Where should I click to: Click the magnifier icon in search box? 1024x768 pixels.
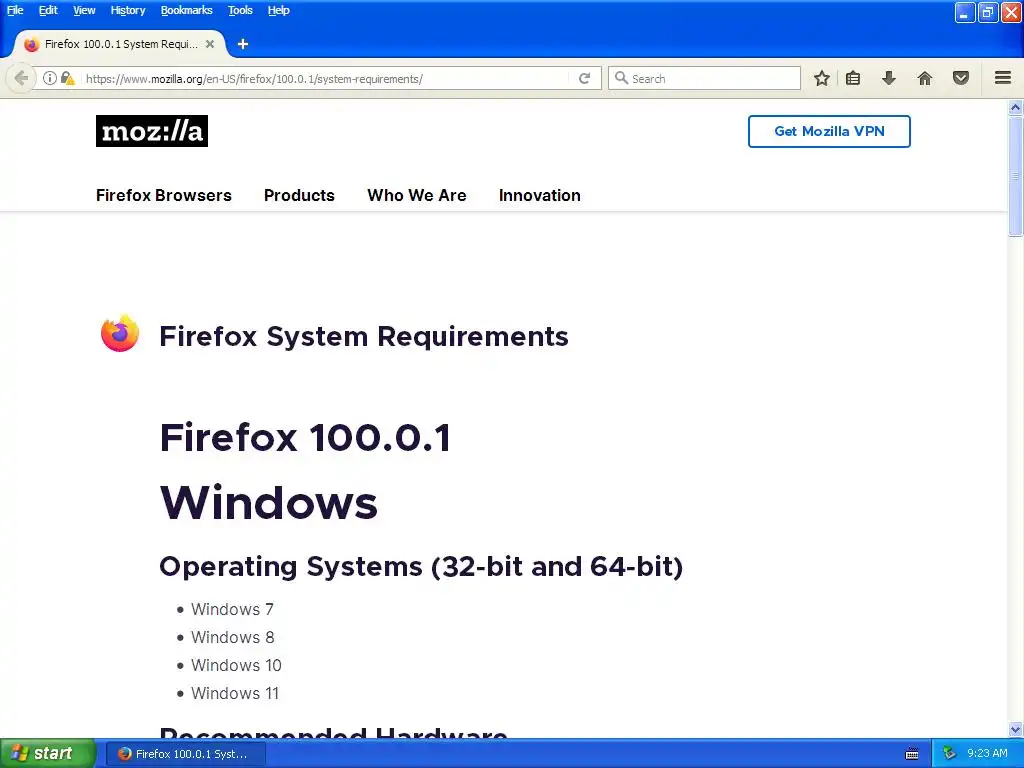pyautogui.click(x=621, y=78)
